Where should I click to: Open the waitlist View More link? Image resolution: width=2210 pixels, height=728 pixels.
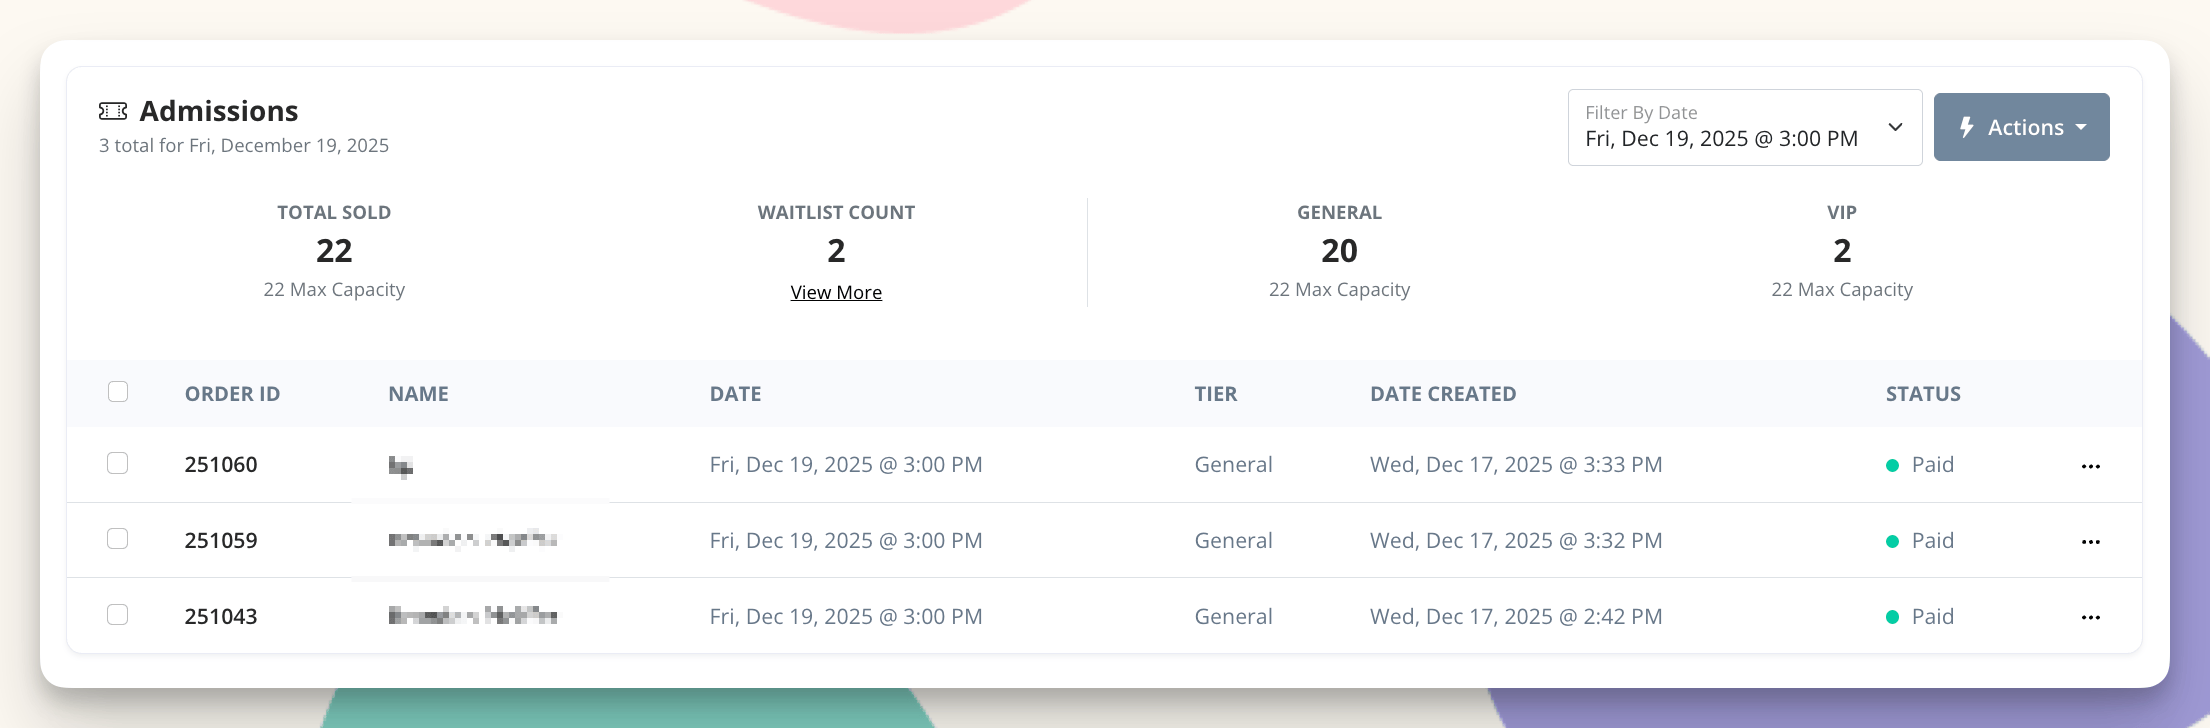pos(836,292)
